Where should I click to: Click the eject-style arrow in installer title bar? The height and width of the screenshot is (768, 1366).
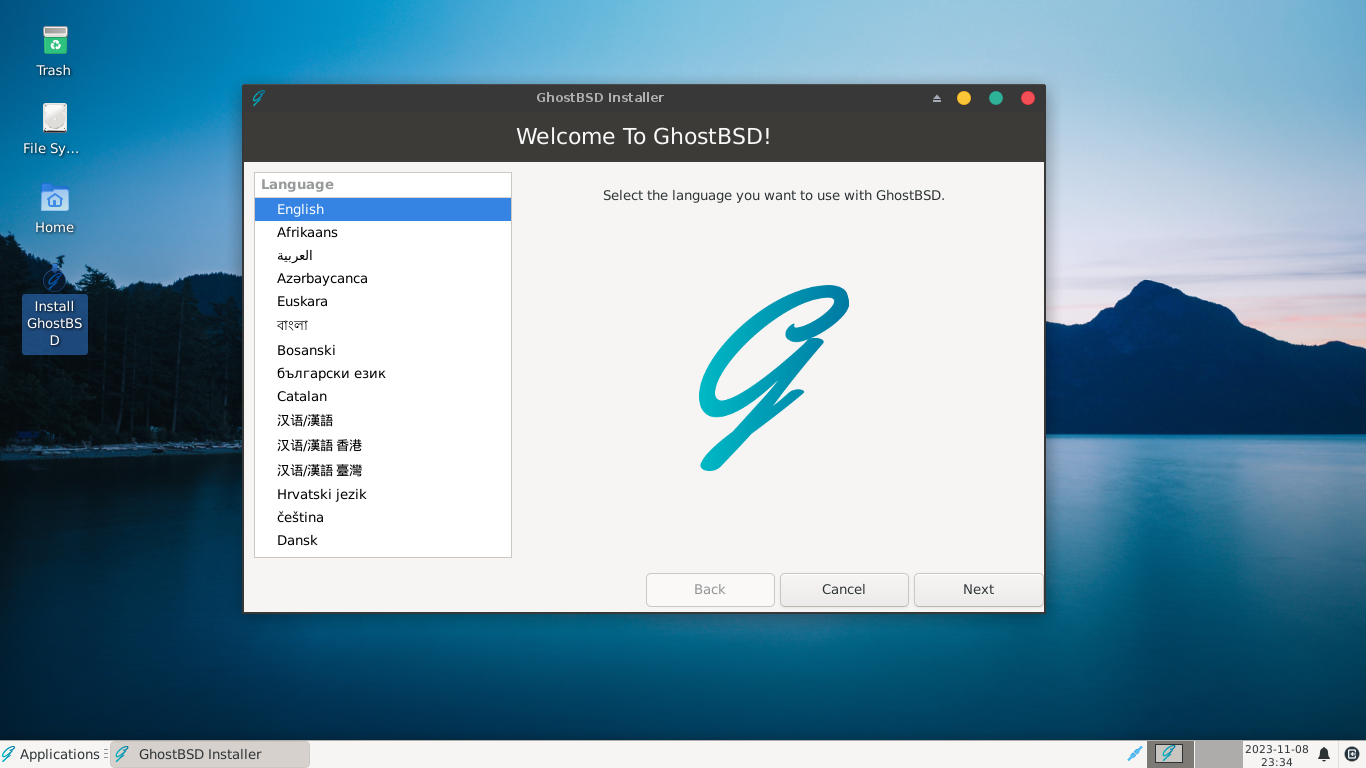tap(937, 98)
